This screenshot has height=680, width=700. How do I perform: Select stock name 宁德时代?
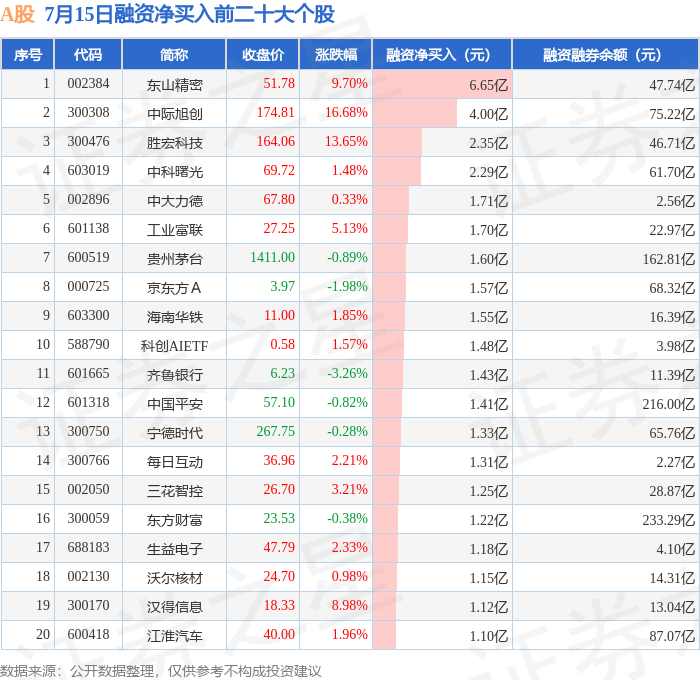click(x=175, y=433)
